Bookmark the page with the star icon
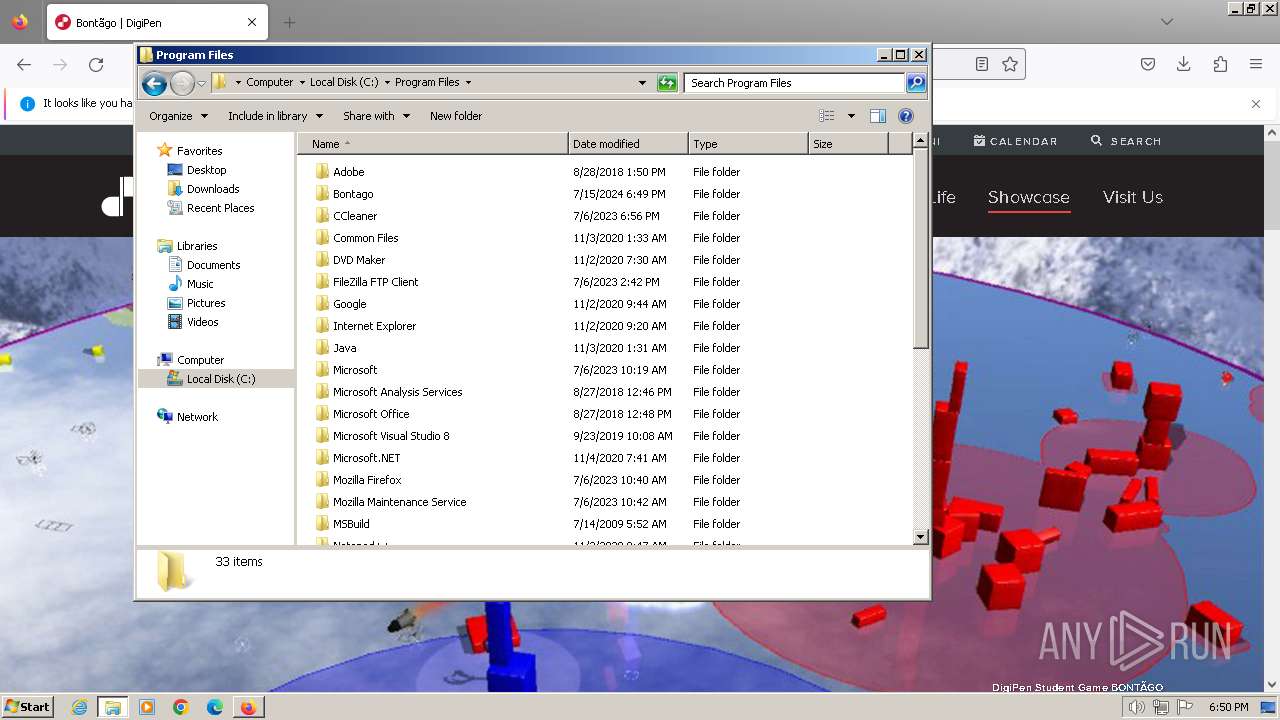Screen dimensions: 1280x720 click(1010, 64)
